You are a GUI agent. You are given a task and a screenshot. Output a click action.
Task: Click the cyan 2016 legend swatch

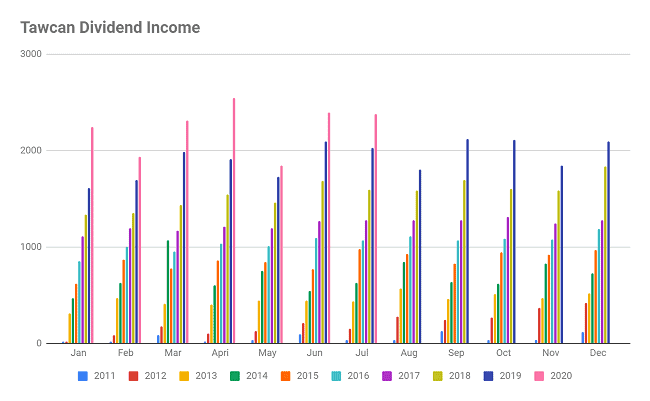pyautogui.click(x=337, y=377)
